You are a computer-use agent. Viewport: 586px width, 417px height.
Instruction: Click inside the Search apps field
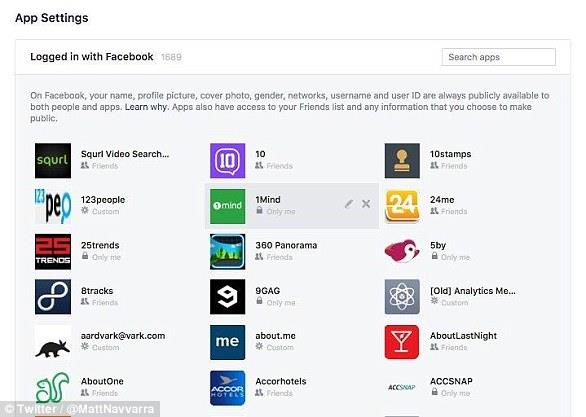[499, 57]
